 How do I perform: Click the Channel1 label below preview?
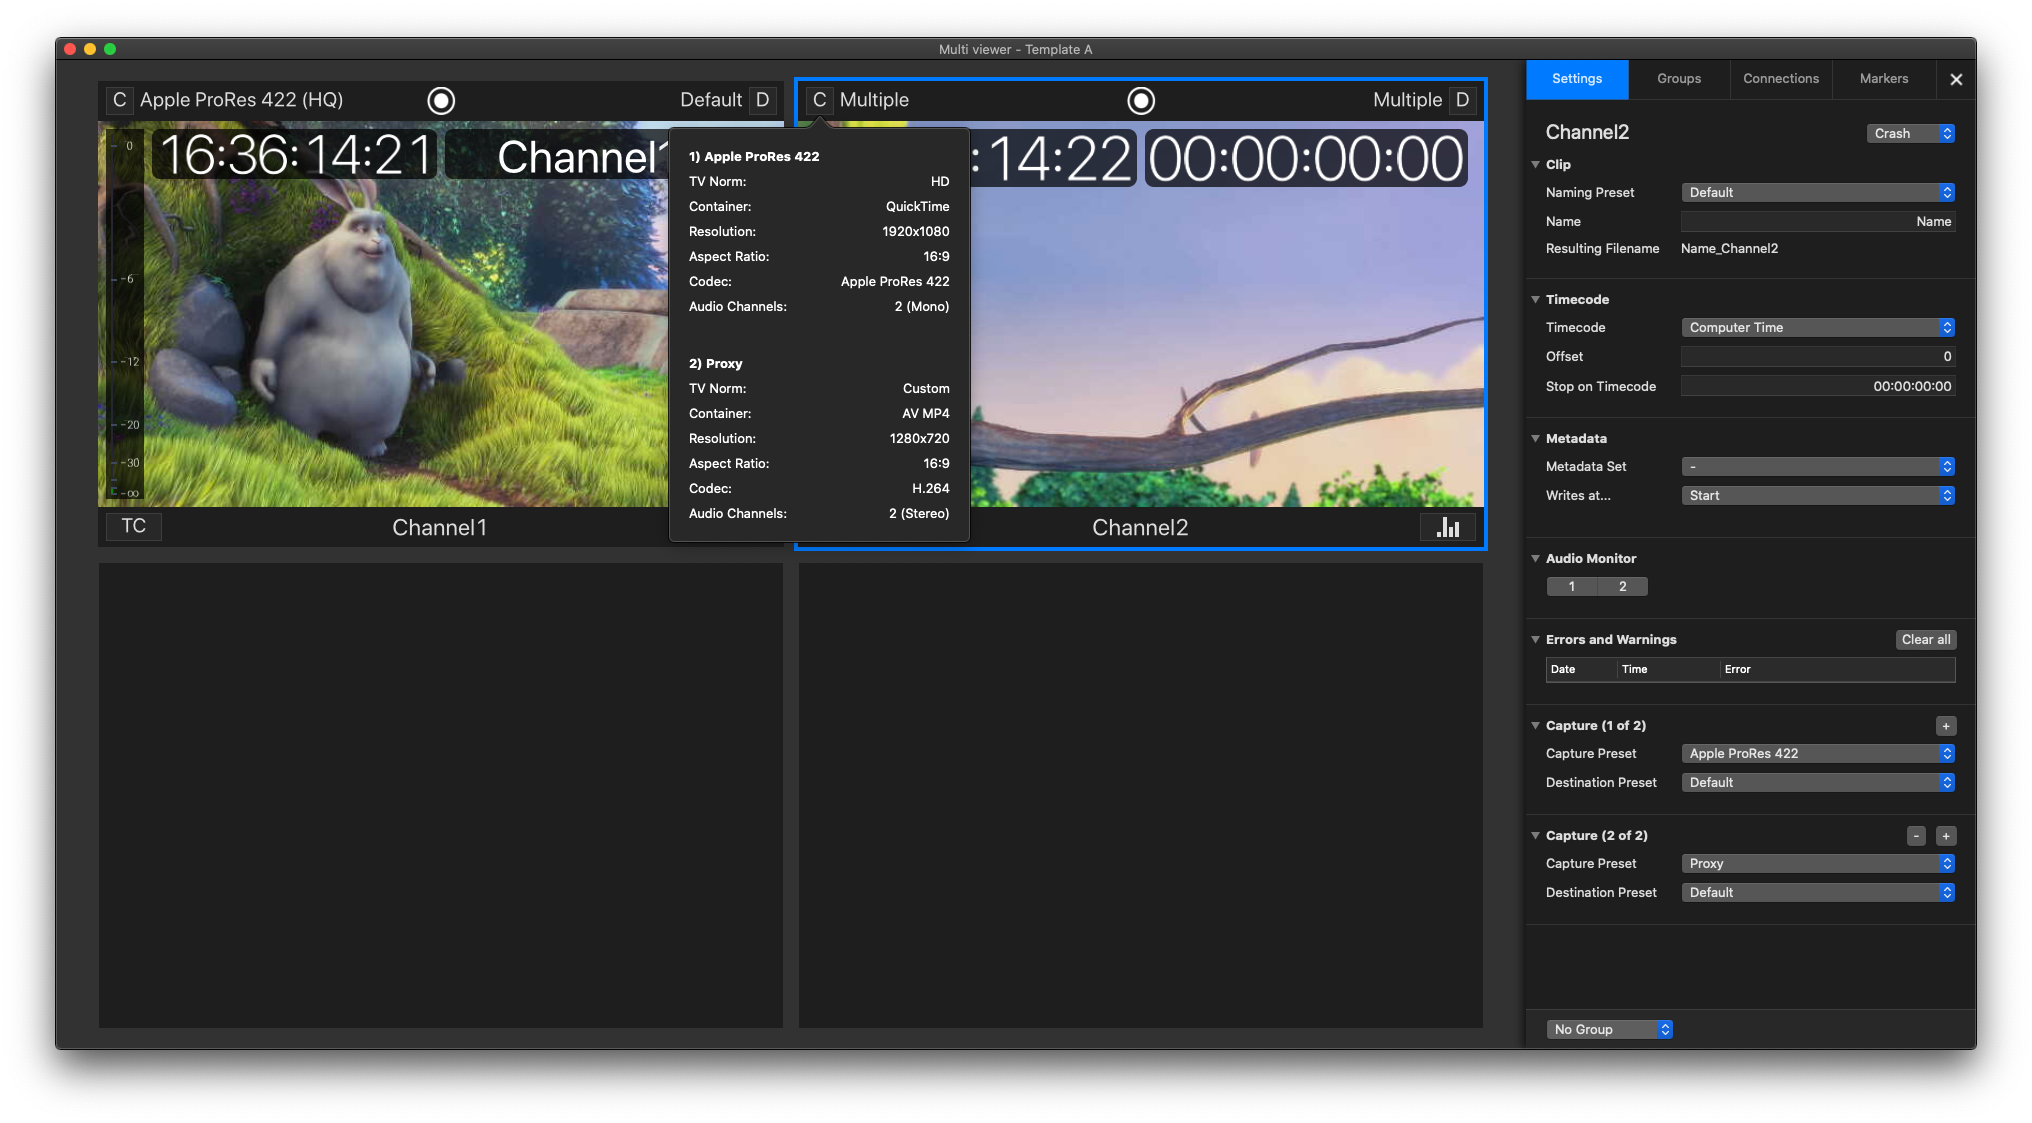439,528
